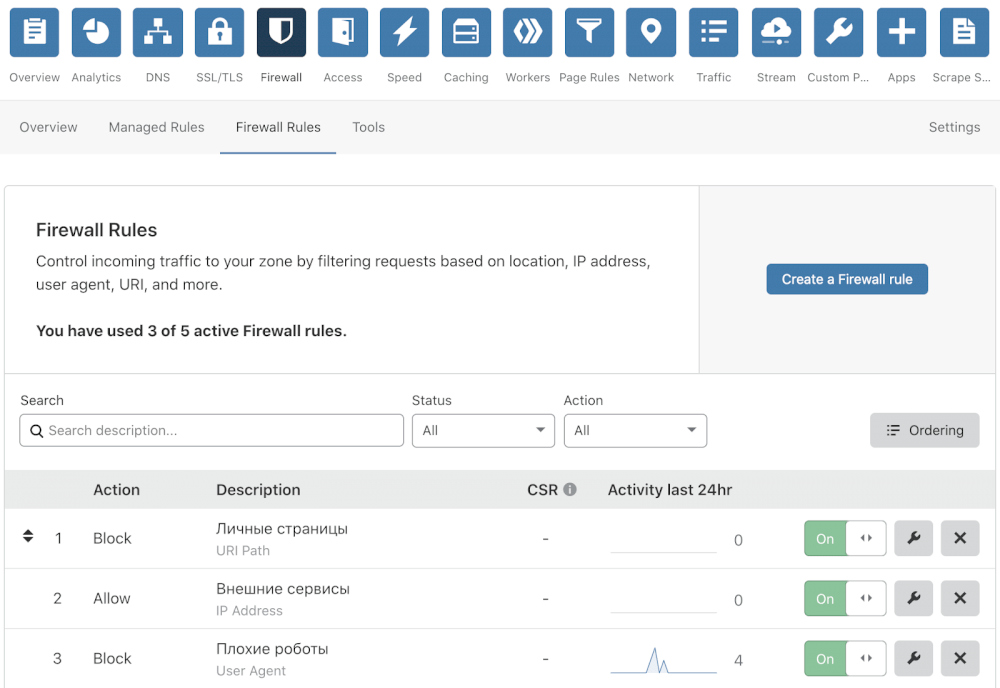Open the Caching section icon
The width and height of the screenshot is (1000, 688).
click(x=466, y=33)
